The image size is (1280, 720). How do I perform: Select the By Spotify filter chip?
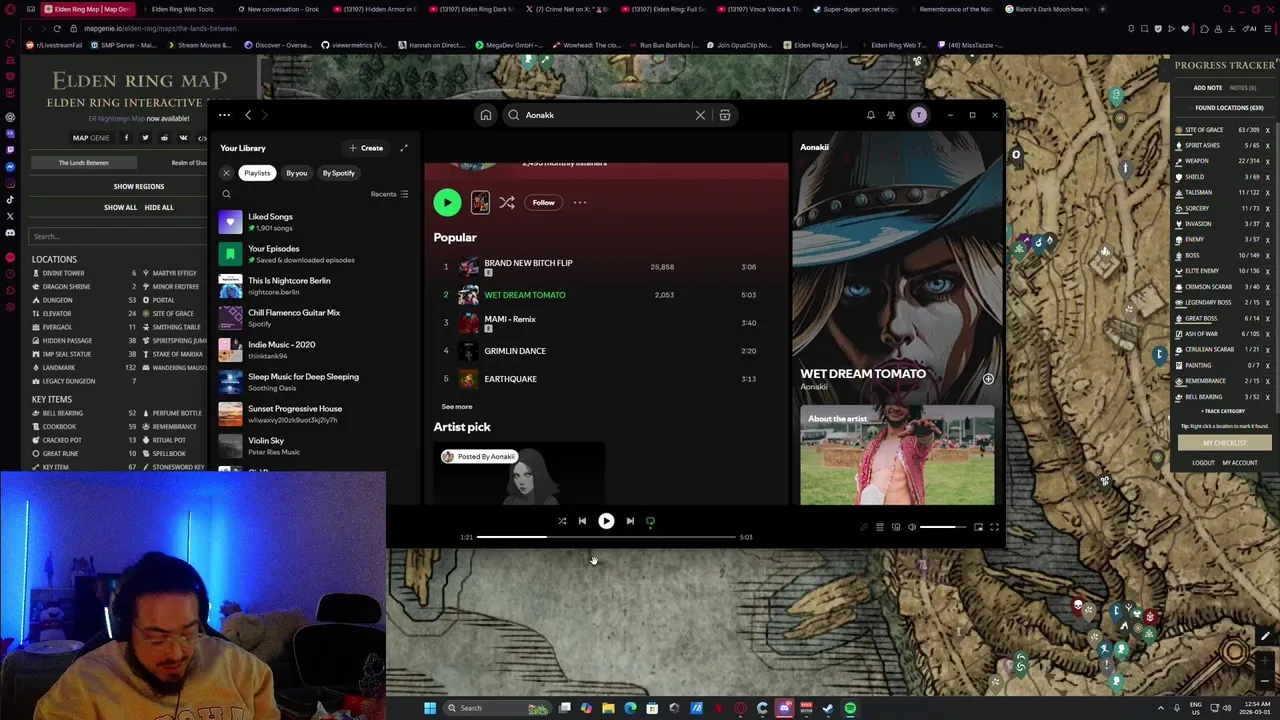click(x=338, y=173)
